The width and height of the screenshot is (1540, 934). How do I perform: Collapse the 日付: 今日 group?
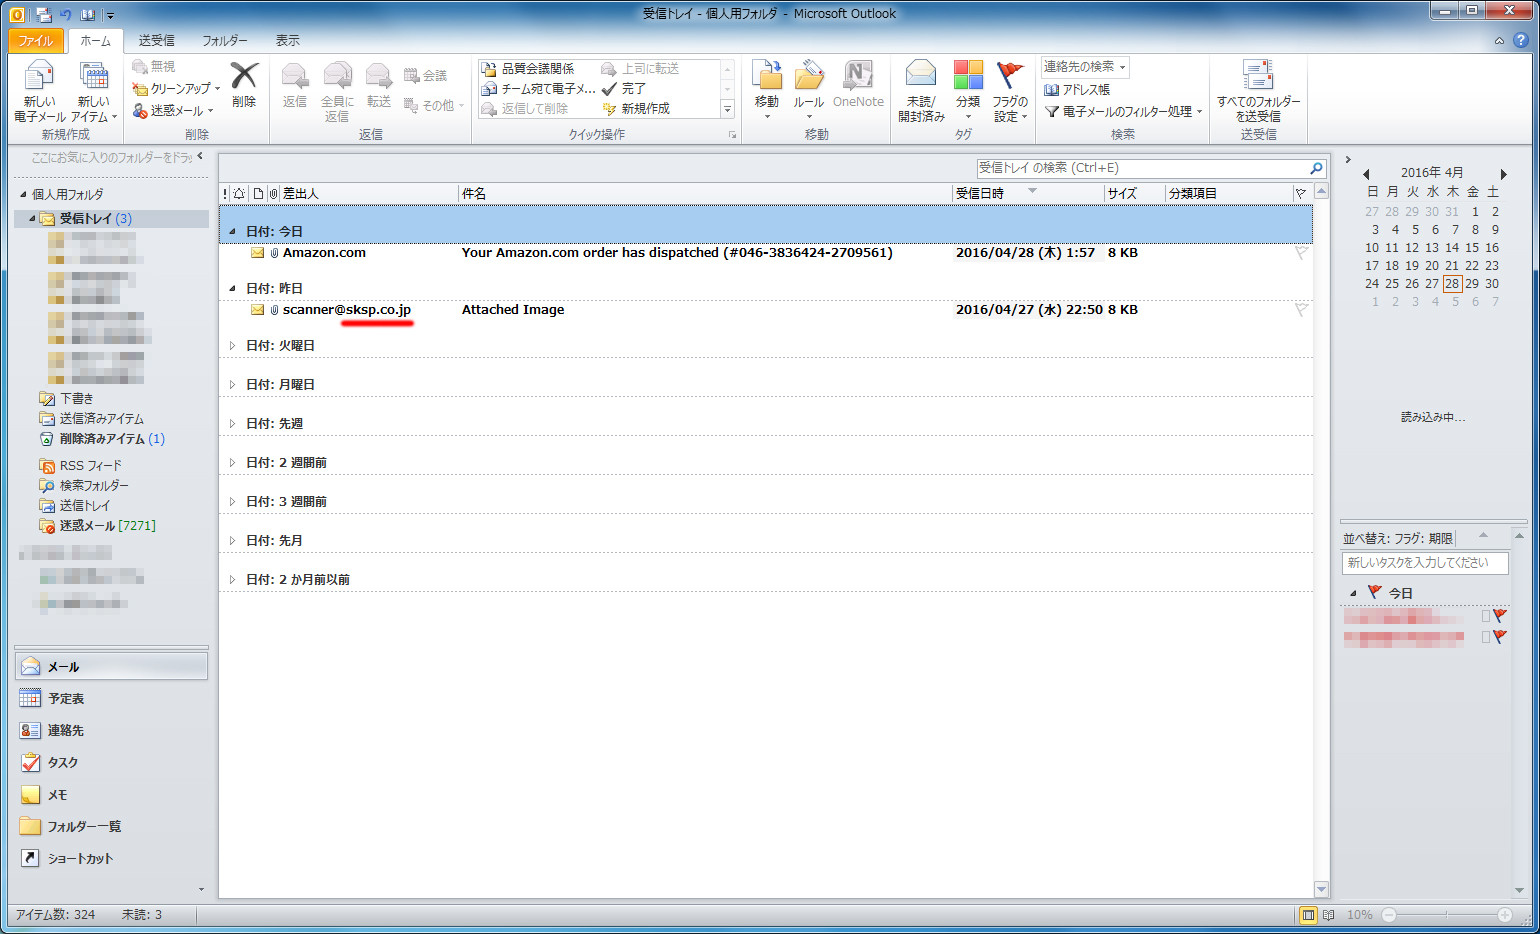pos(232,232)
